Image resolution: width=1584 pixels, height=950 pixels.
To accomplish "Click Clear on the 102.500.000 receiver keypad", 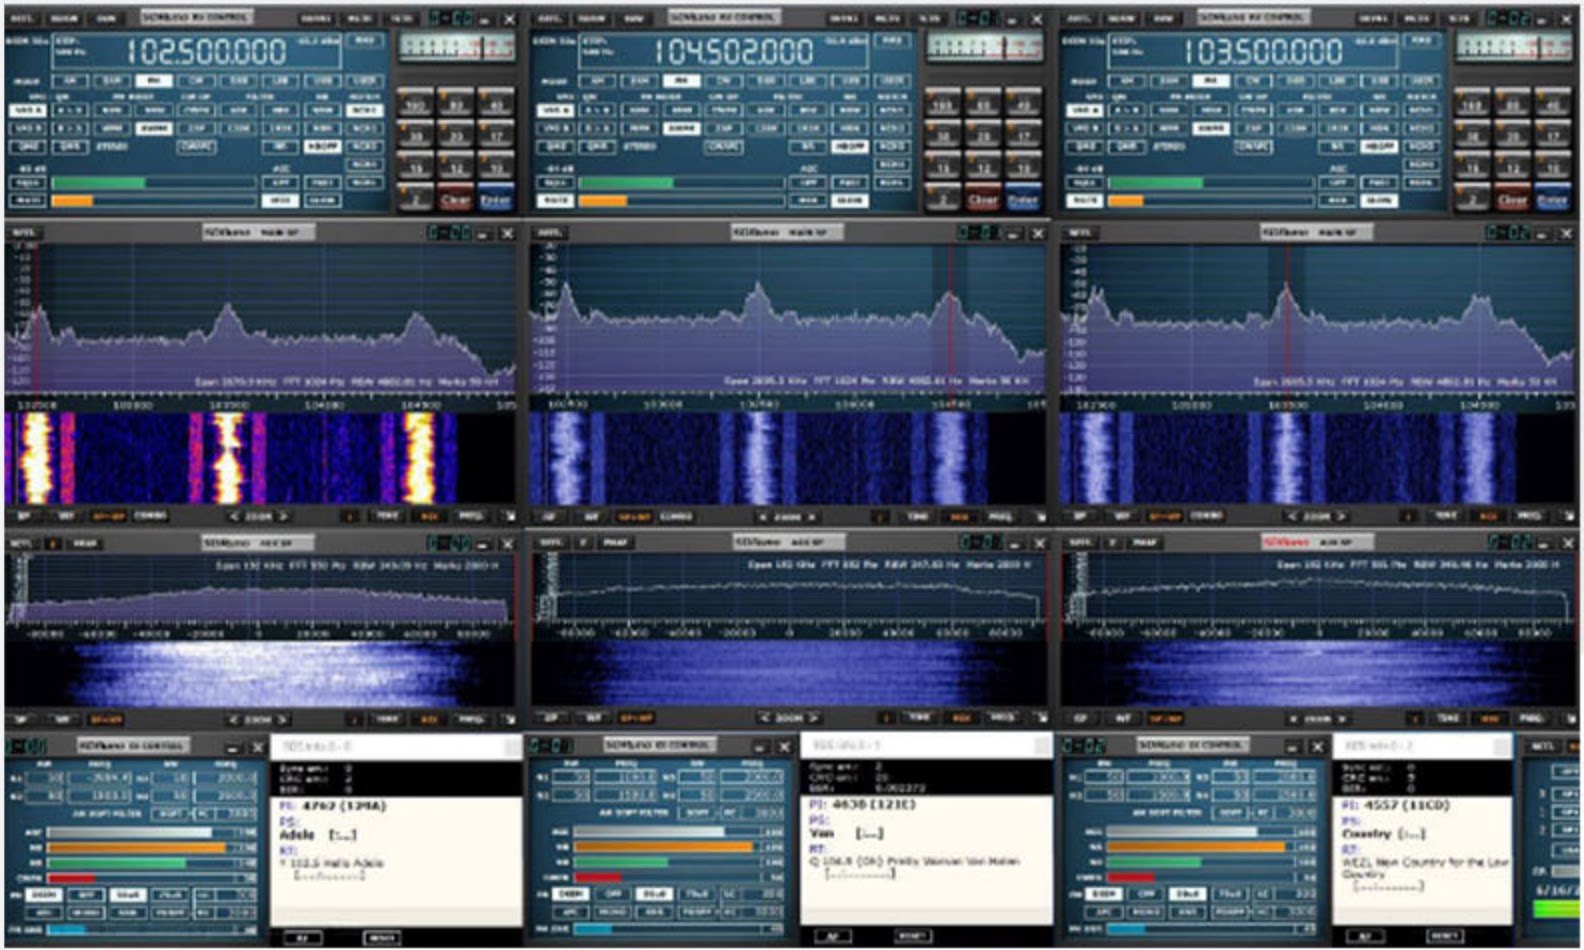I will pos(456,199).
